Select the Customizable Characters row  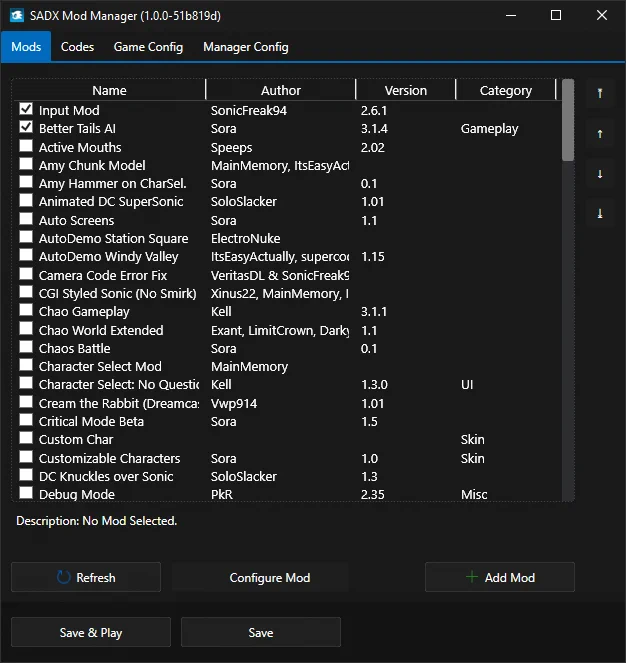click(288, 458)
